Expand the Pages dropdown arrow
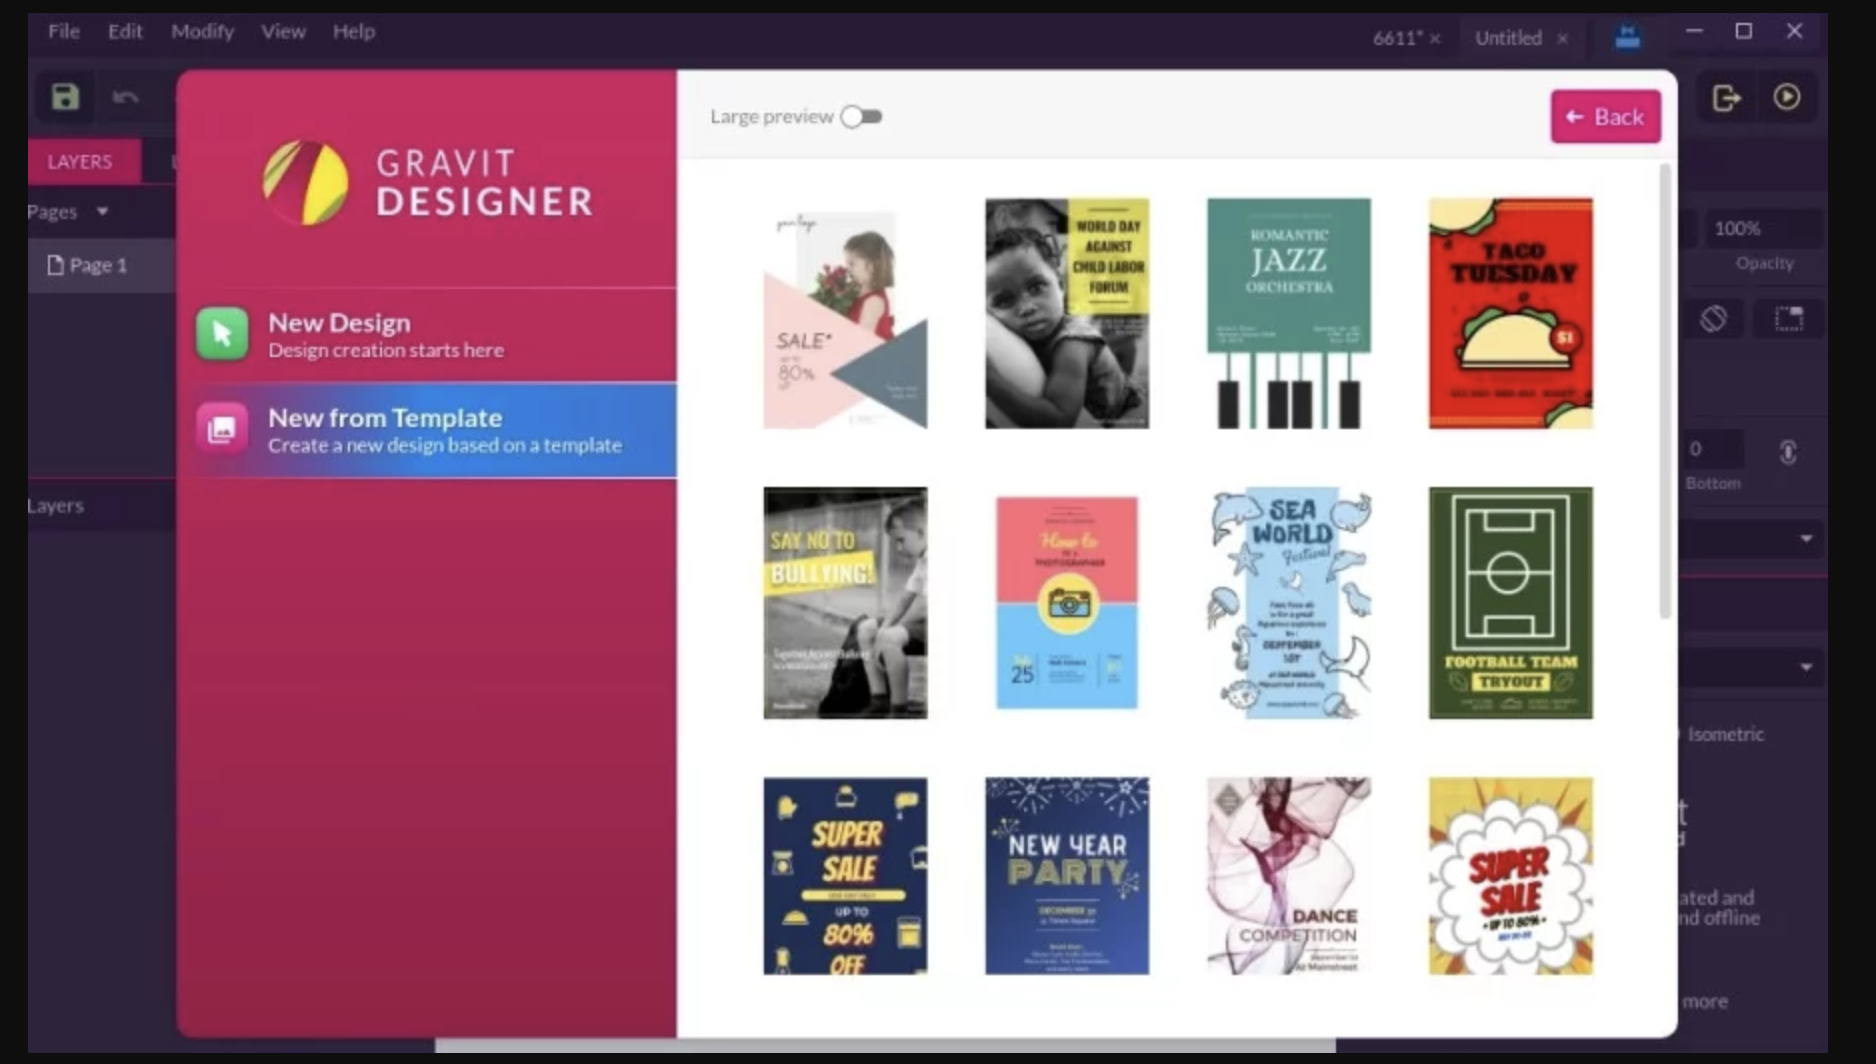1876x1064 pixels. 102,212
